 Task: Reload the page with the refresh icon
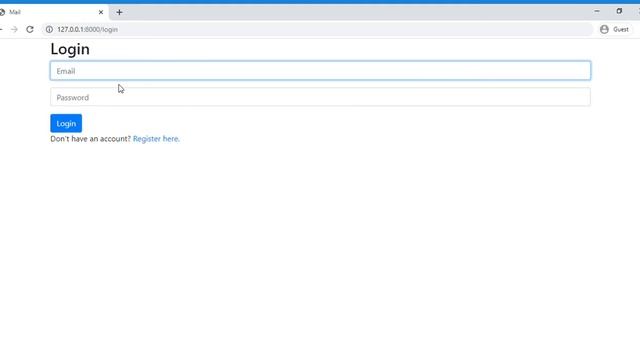[x=30, y=29]
